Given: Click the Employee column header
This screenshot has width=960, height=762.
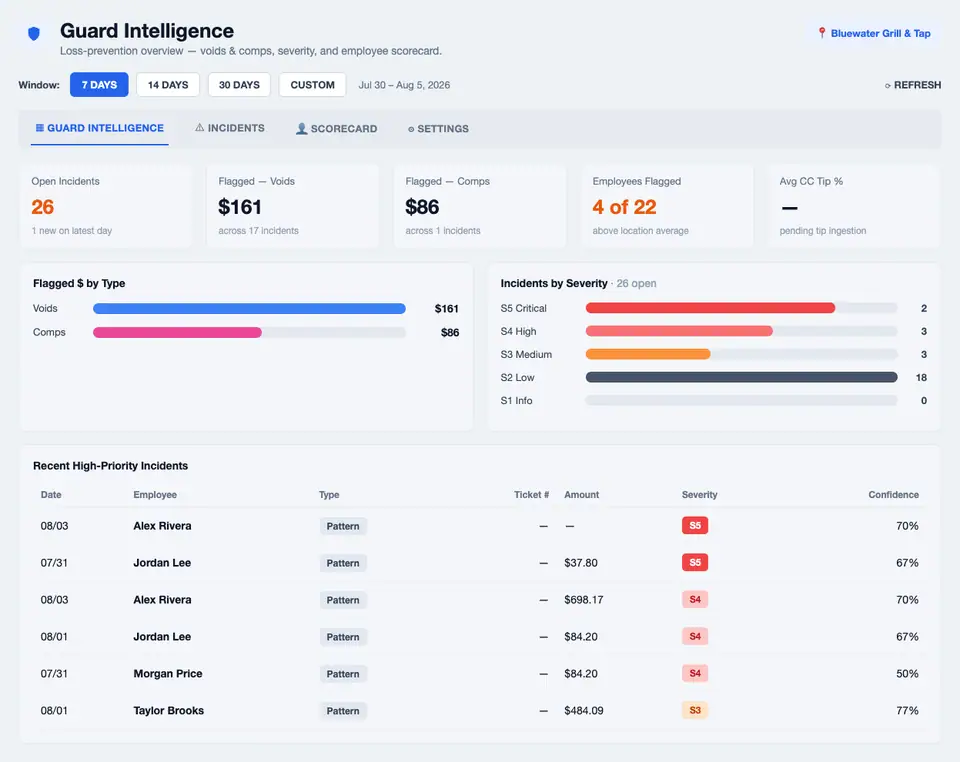Looking at the screenshot, I should pos(155,495).
